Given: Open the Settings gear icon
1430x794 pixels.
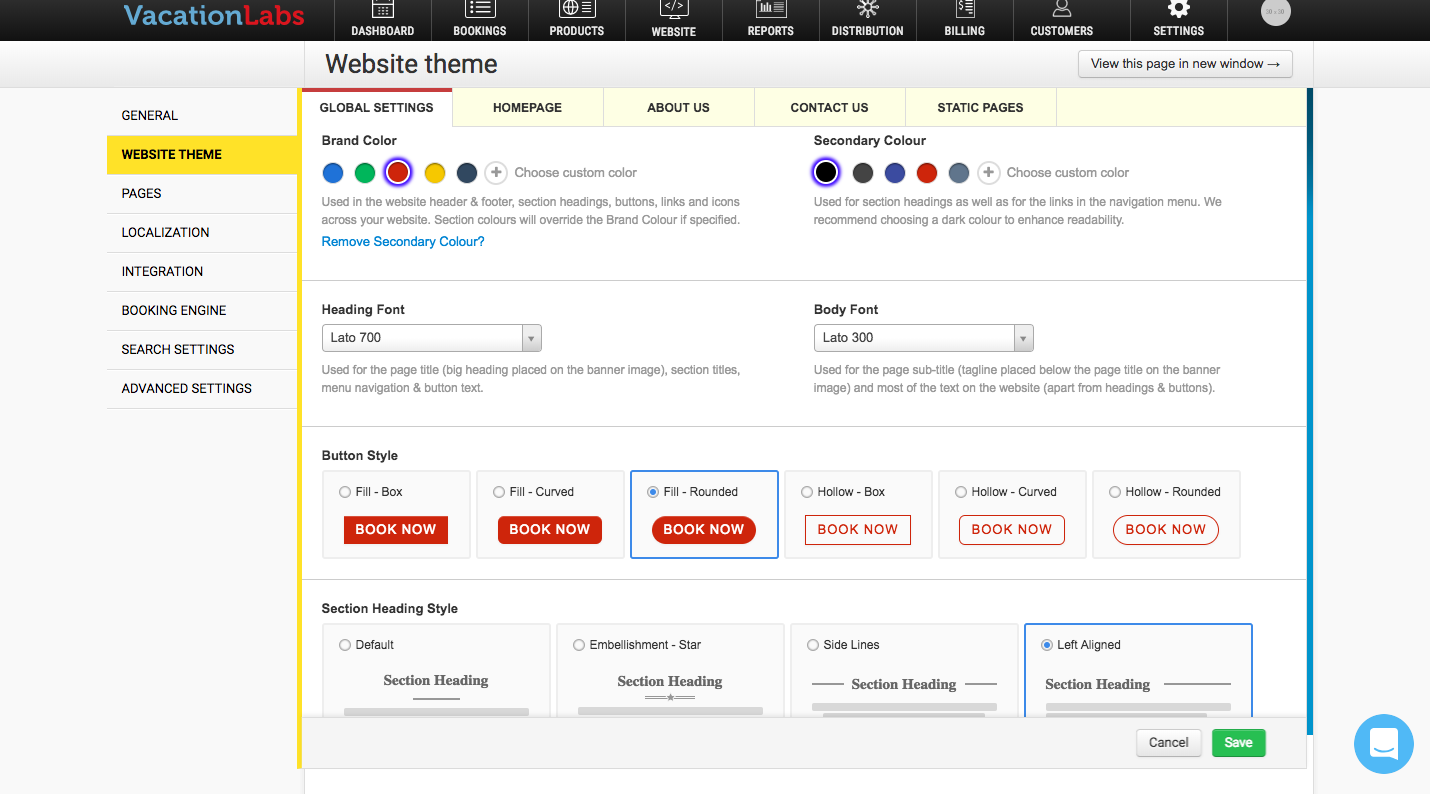Looking at the screenshot, I should click(x=1178, y=10).
